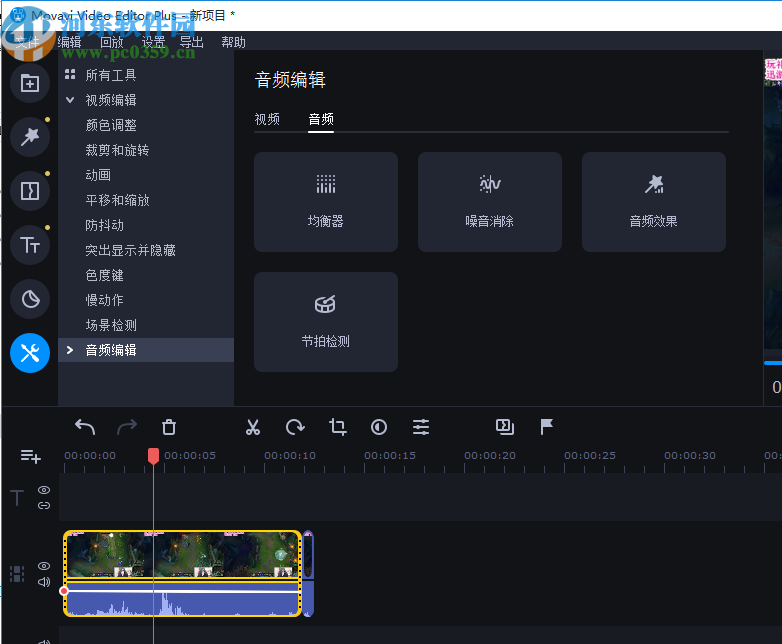This screenshot has width=782, height=644.
Task: Switch to the 视频 tab
Action: click(267, 119)
